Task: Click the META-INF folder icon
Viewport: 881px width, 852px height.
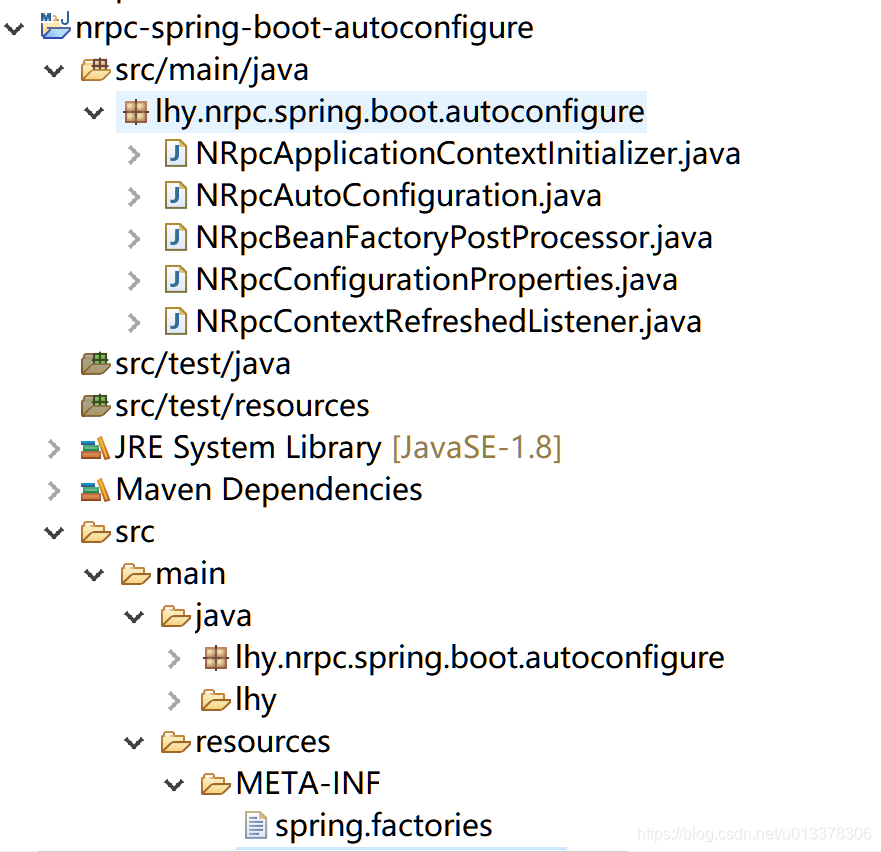Action: (216, 783)
